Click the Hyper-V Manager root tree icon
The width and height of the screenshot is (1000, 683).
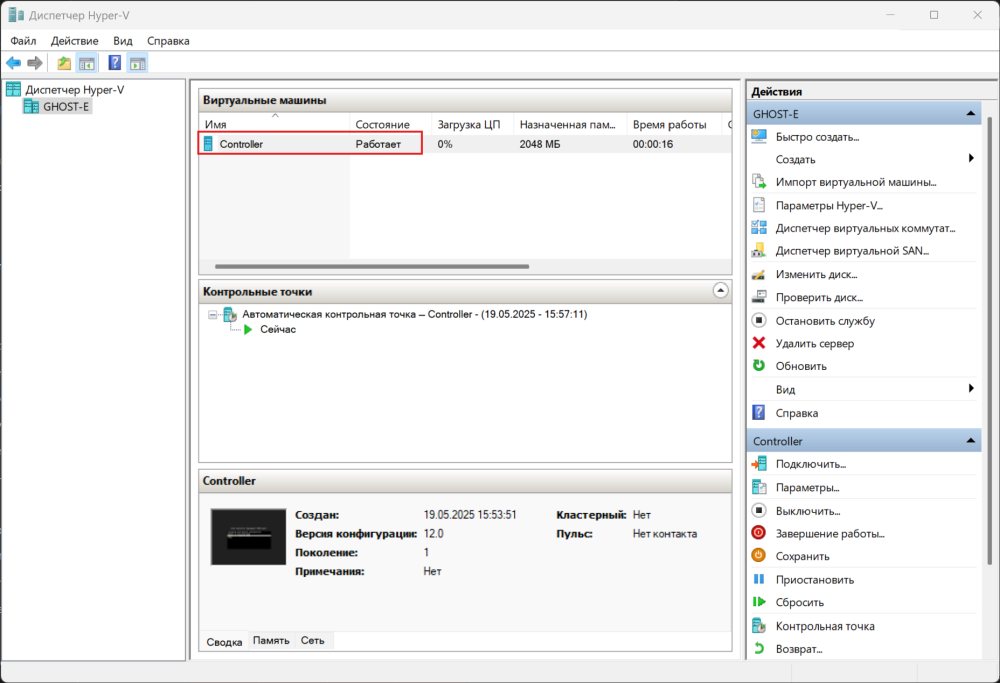tap(13, 89)
